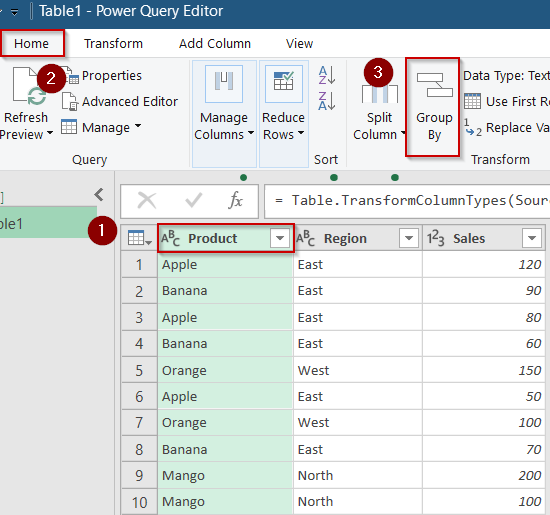Select the Sales value 200 cell
The height and width of the screenshot is (515, 550).
click(x=484, y=476)
